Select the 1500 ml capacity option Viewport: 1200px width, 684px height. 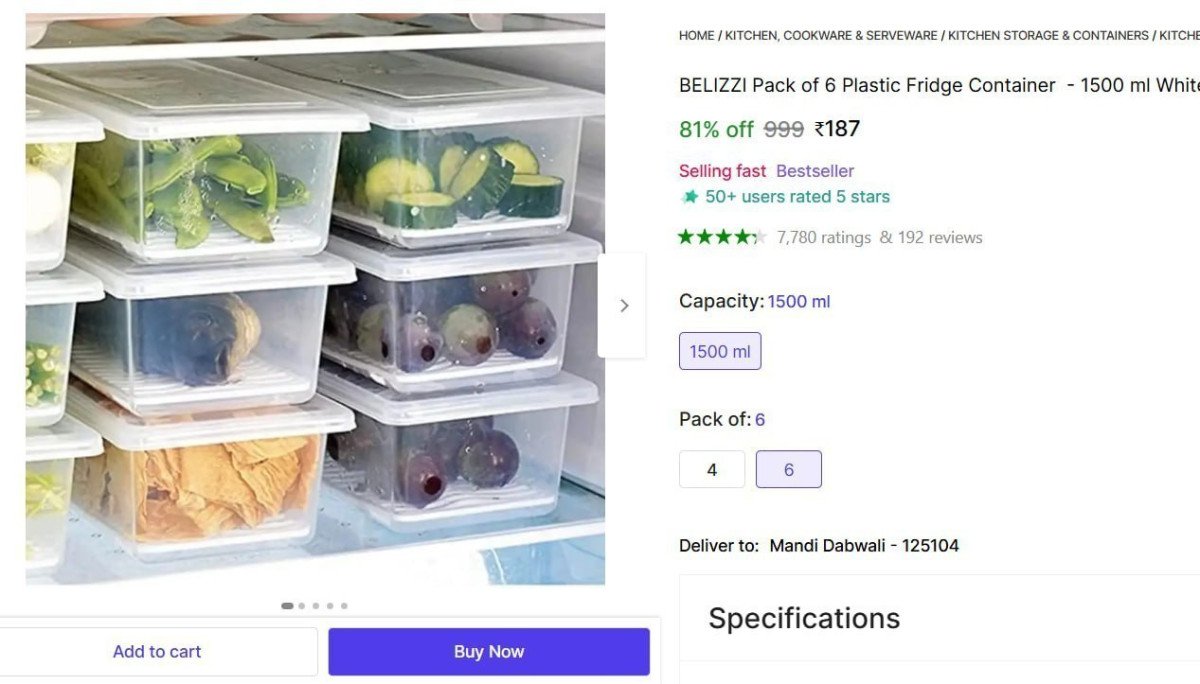pos(720,350)
